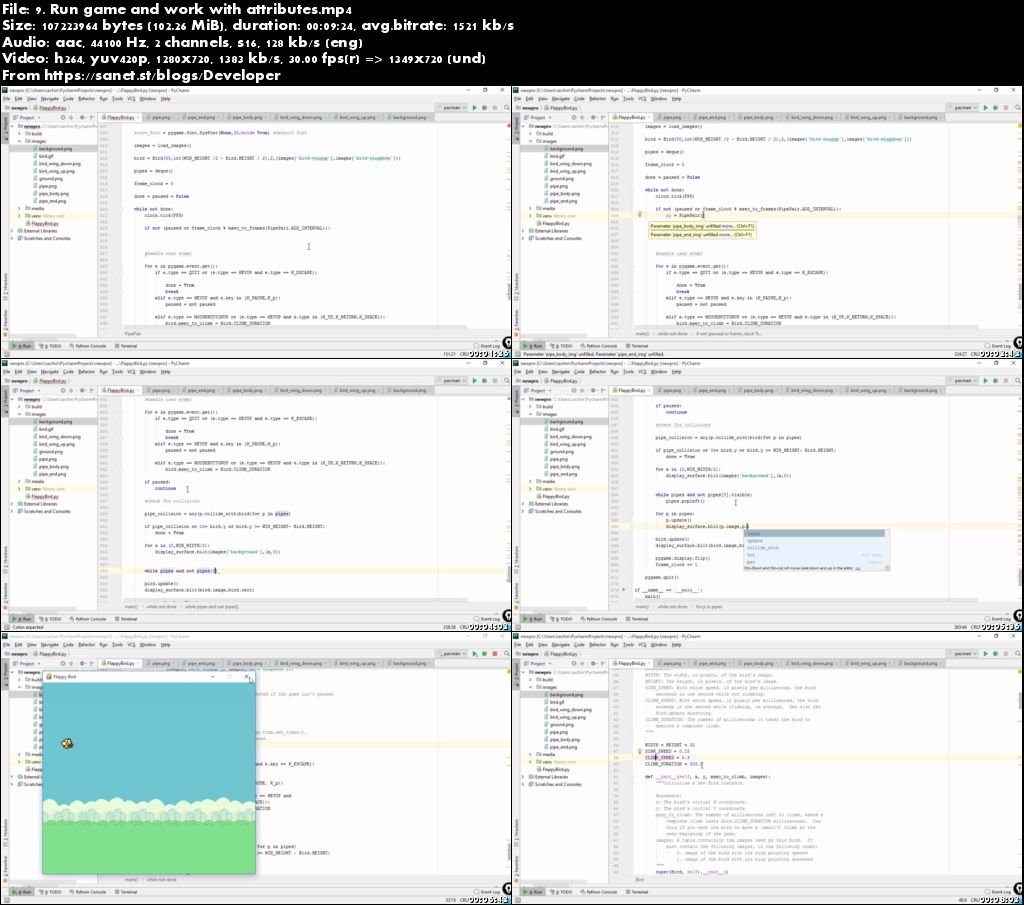Image resolution: width=1024 pixels, height=905 pixels.
Task: Close the Flappy Bird game window
Action: [x=247, y=676]
